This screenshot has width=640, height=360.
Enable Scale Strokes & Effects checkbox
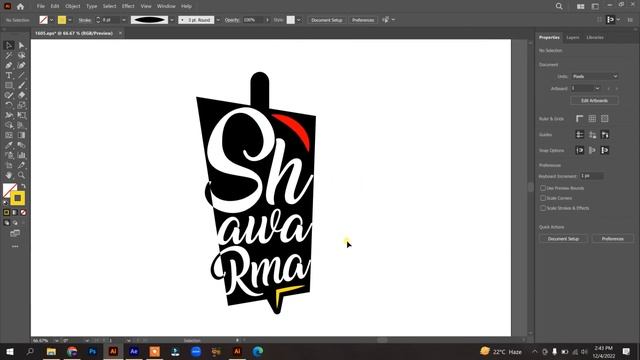click(543, 208)
